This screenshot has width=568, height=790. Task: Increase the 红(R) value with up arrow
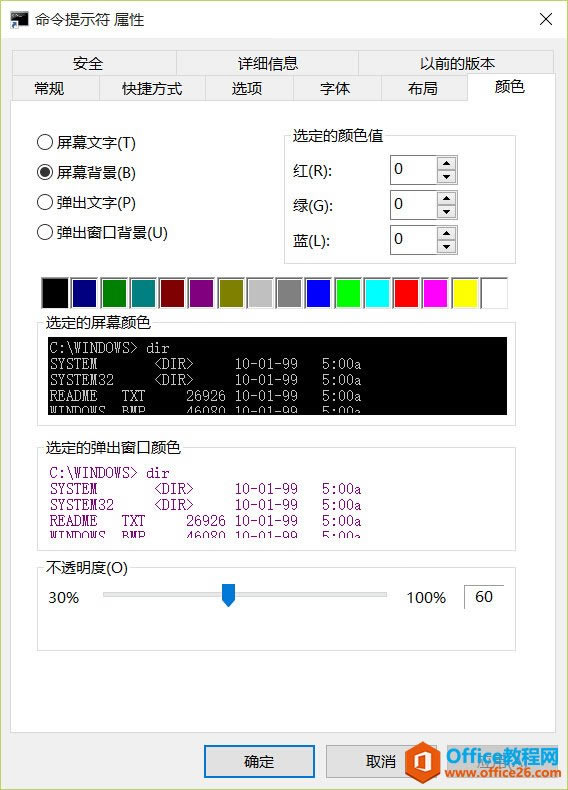(x=447, y=163)
